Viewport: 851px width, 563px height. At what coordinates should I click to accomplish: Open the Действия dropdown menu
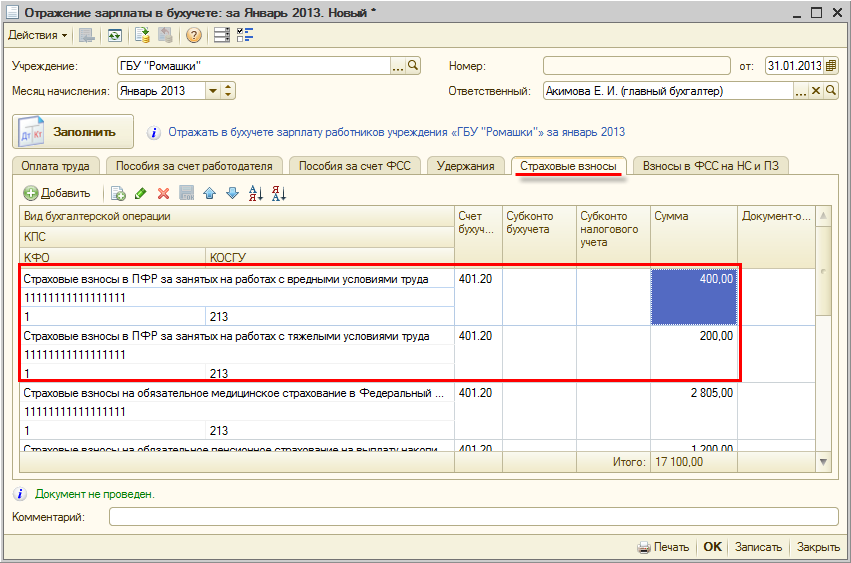coord(38,35)
